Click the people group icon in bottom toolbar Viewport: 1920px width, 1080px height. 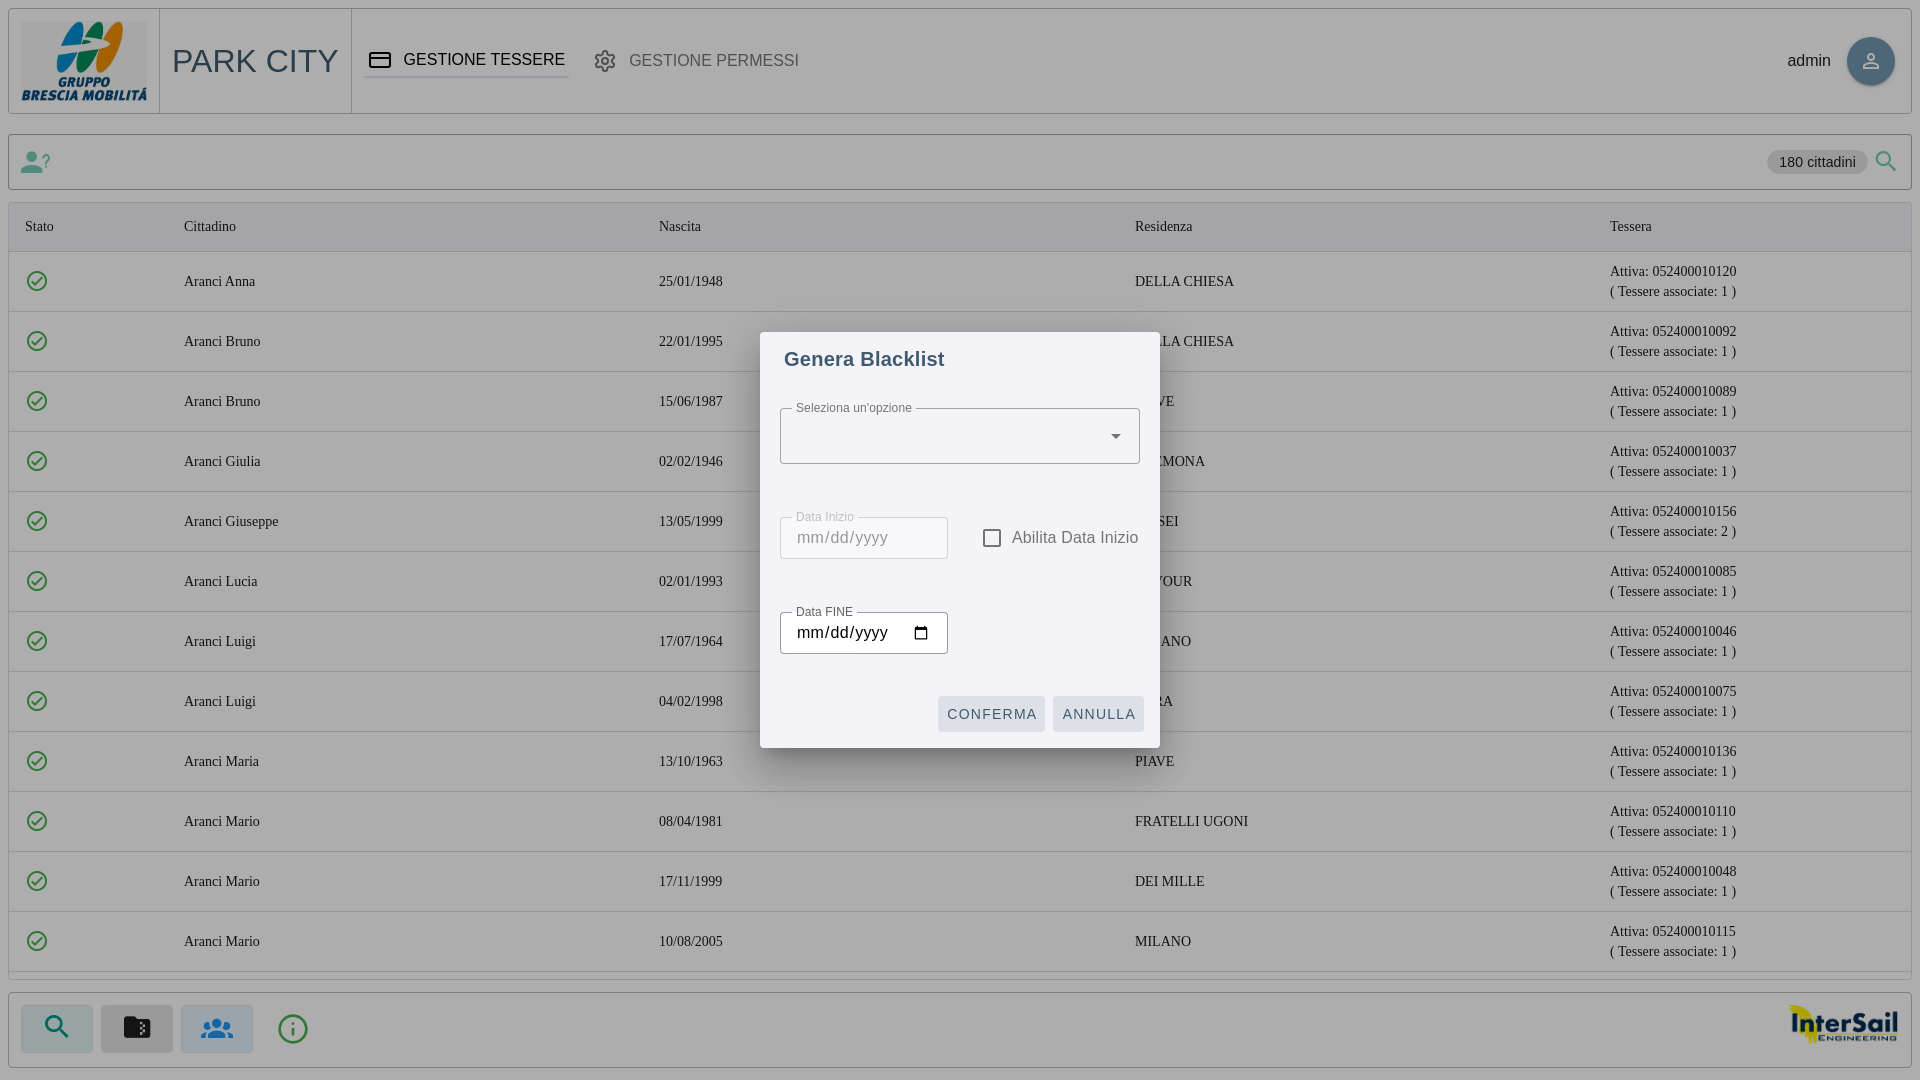tap(217, 1028)
